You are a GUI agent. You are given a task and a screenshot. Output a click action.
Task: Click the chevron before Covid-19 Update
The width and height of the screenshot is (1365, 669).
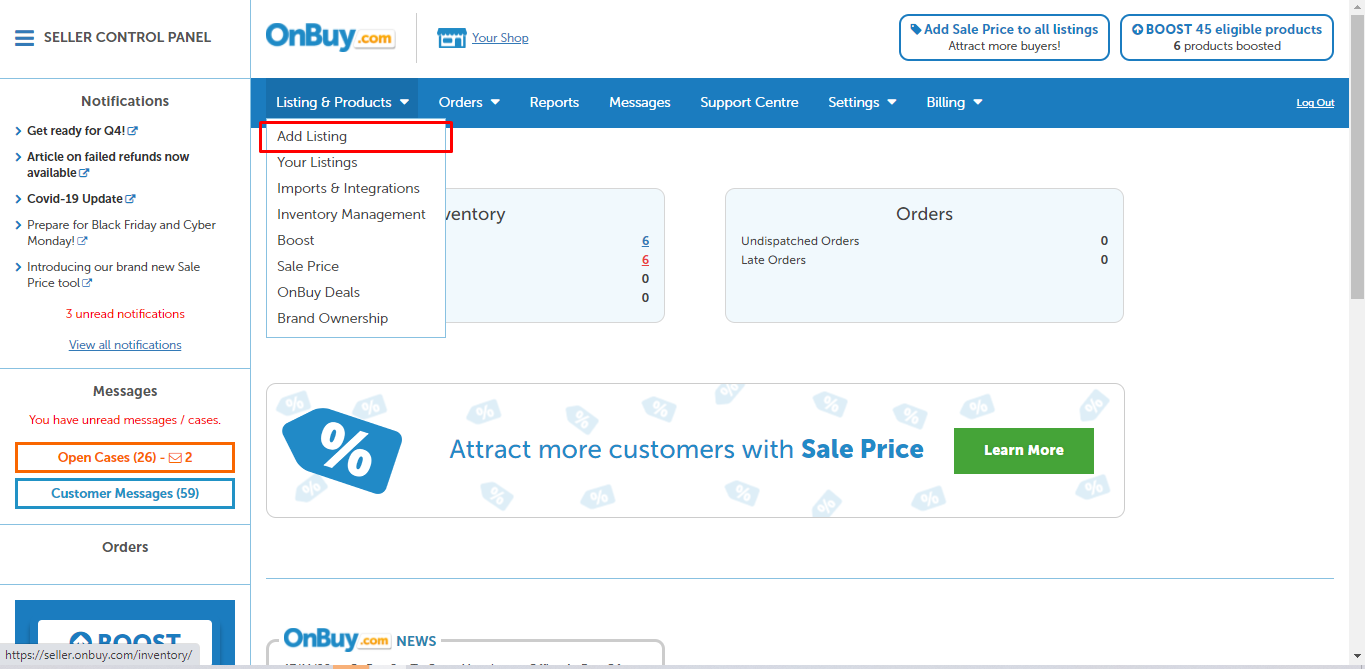(x=19, y=199)
